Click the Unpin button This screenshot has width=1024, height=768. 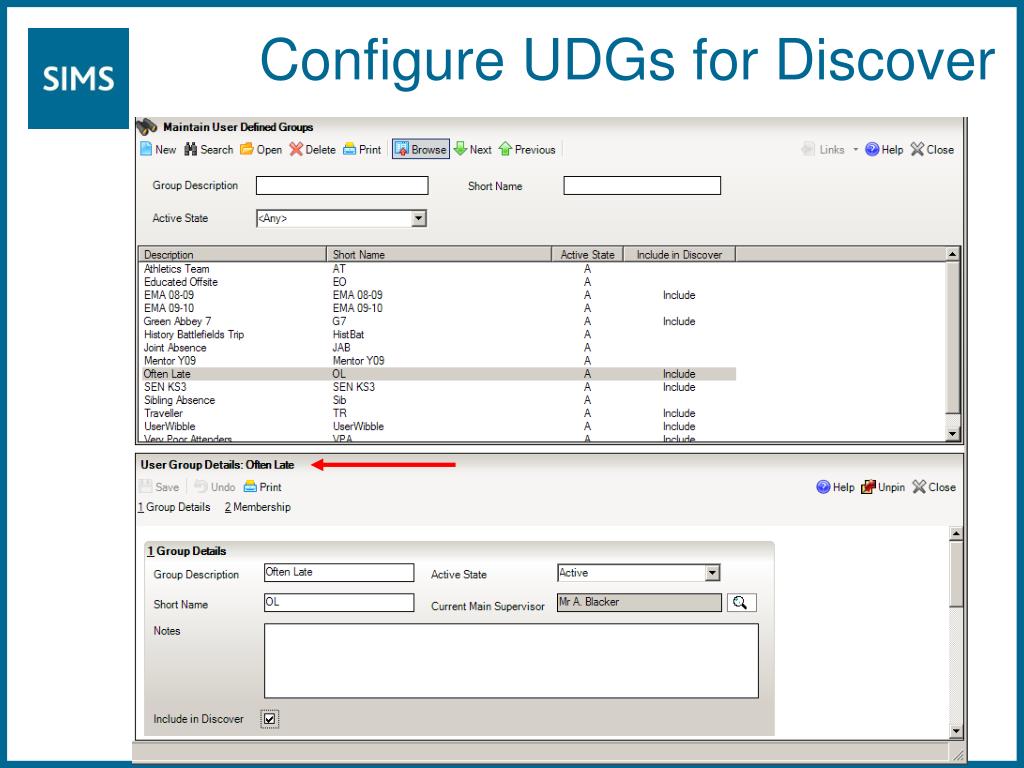point(883,487)
